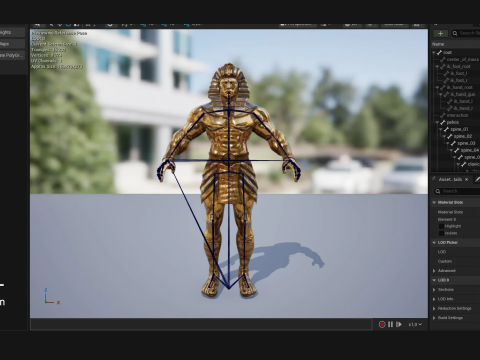Screen dimensions: 480x360
Task: Collapse the ik_foot_root node
Action: 437,66
